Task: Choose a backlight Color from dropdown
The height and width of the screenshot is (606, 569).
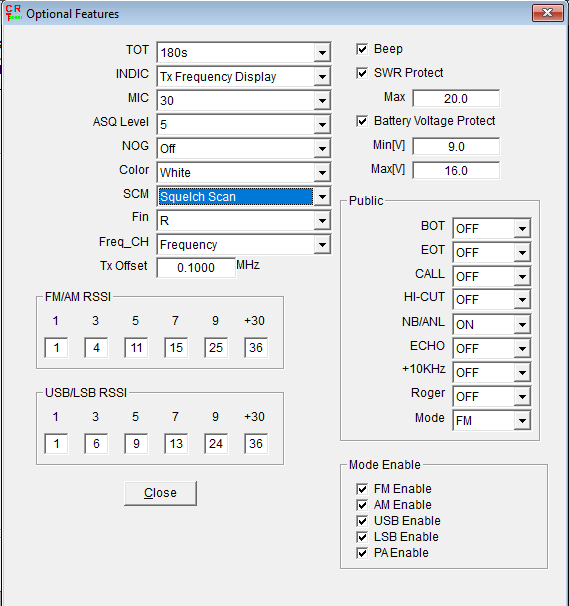Action: tap(244, 172)
